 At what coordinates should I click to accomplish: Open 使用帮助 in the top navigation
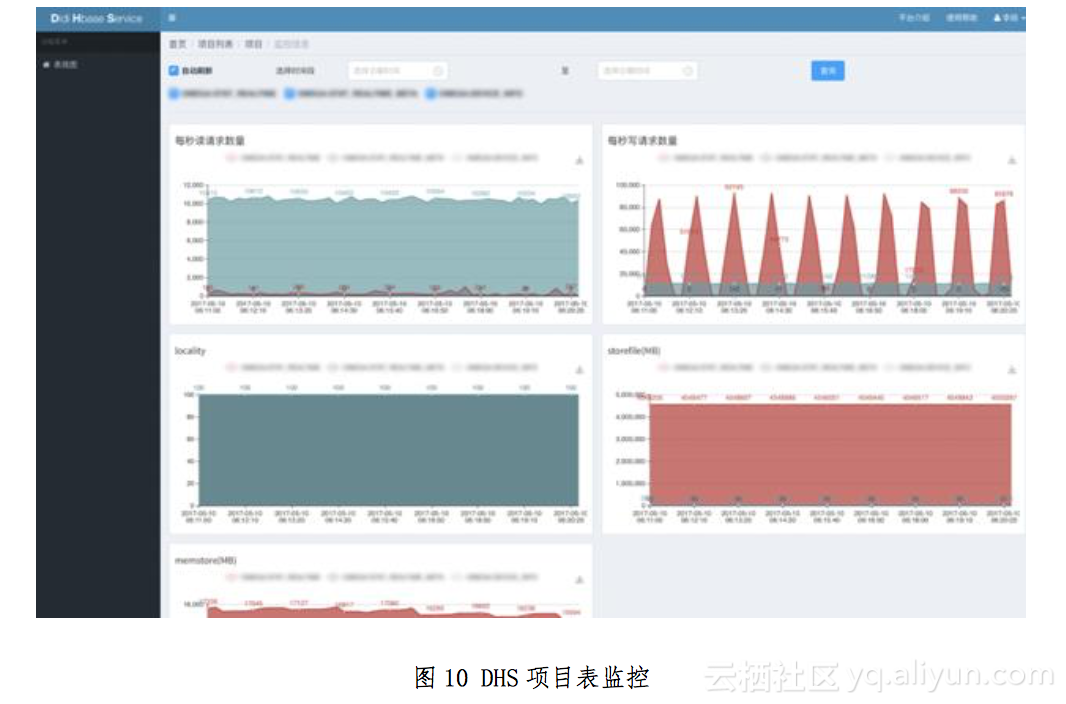[x=961, y=18]
